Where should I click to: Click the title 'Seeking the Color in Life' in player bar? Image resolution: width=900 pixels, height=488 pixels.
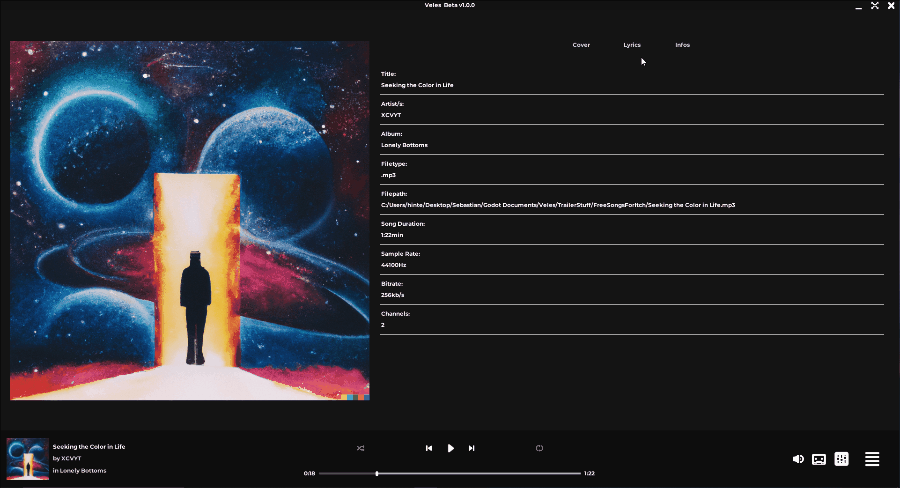[89, 447]
